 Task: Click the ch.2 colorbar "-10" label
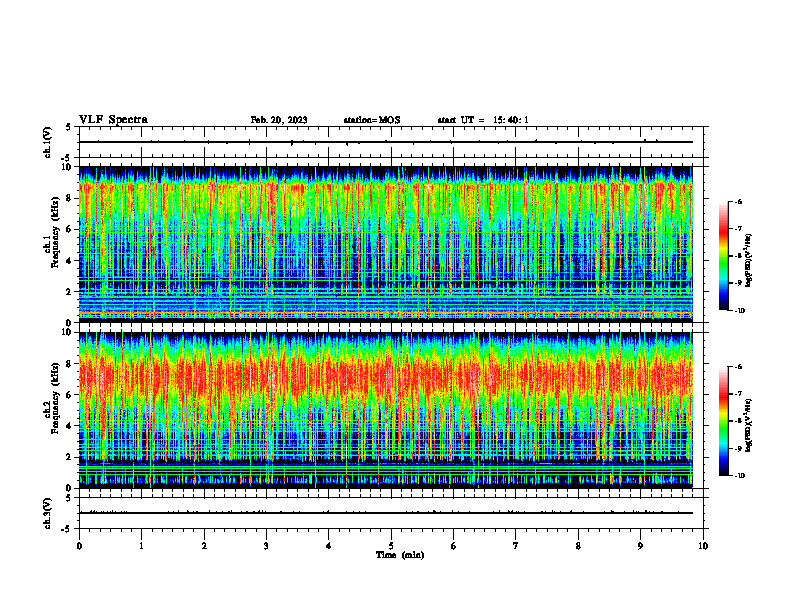(x=740, y=476)
